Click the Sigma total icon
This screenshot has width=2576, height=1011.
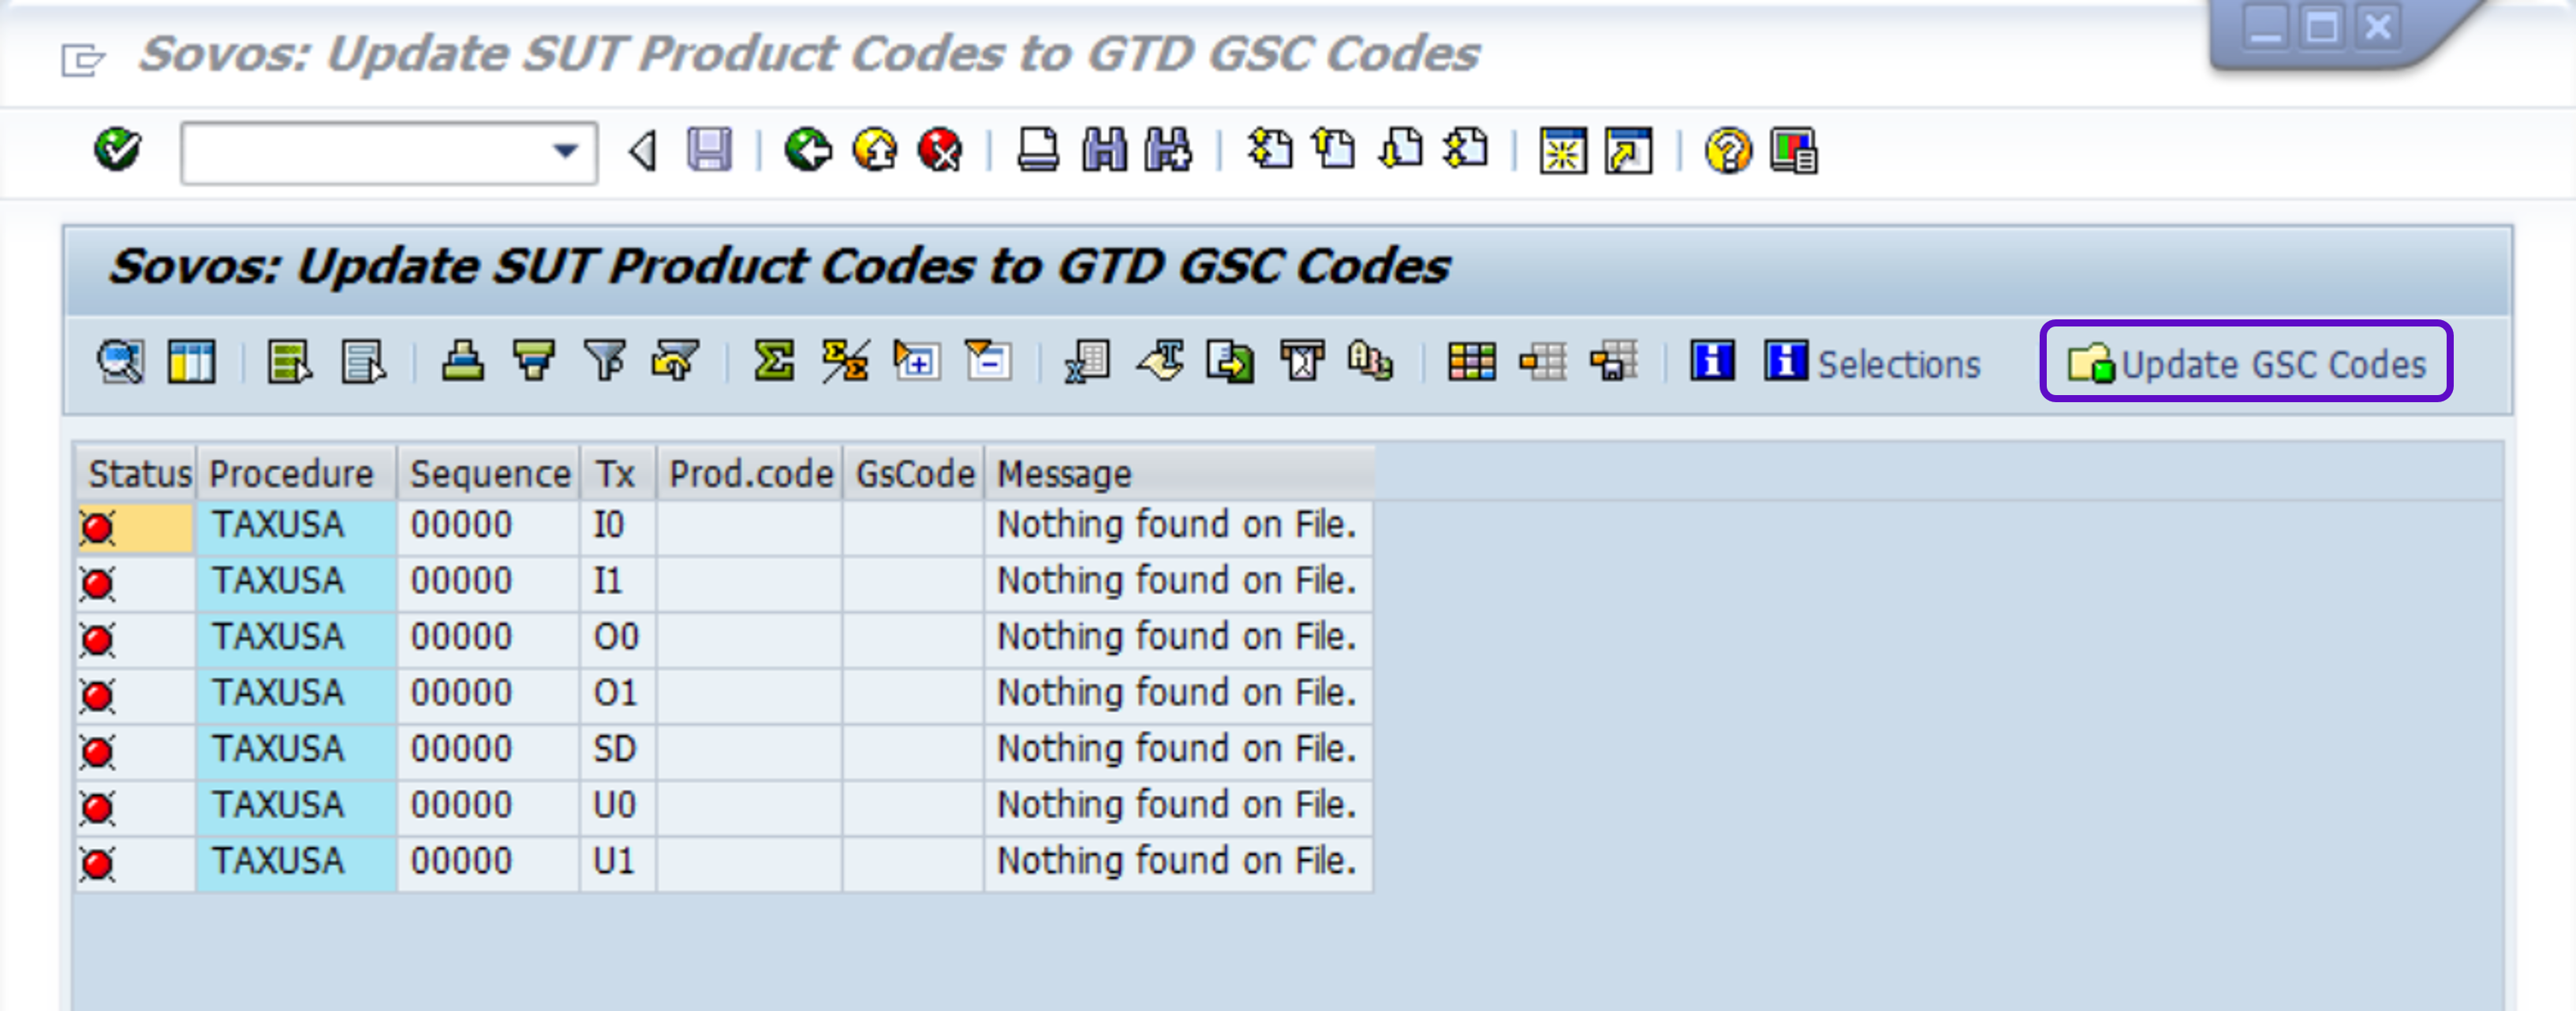[773, 362]
